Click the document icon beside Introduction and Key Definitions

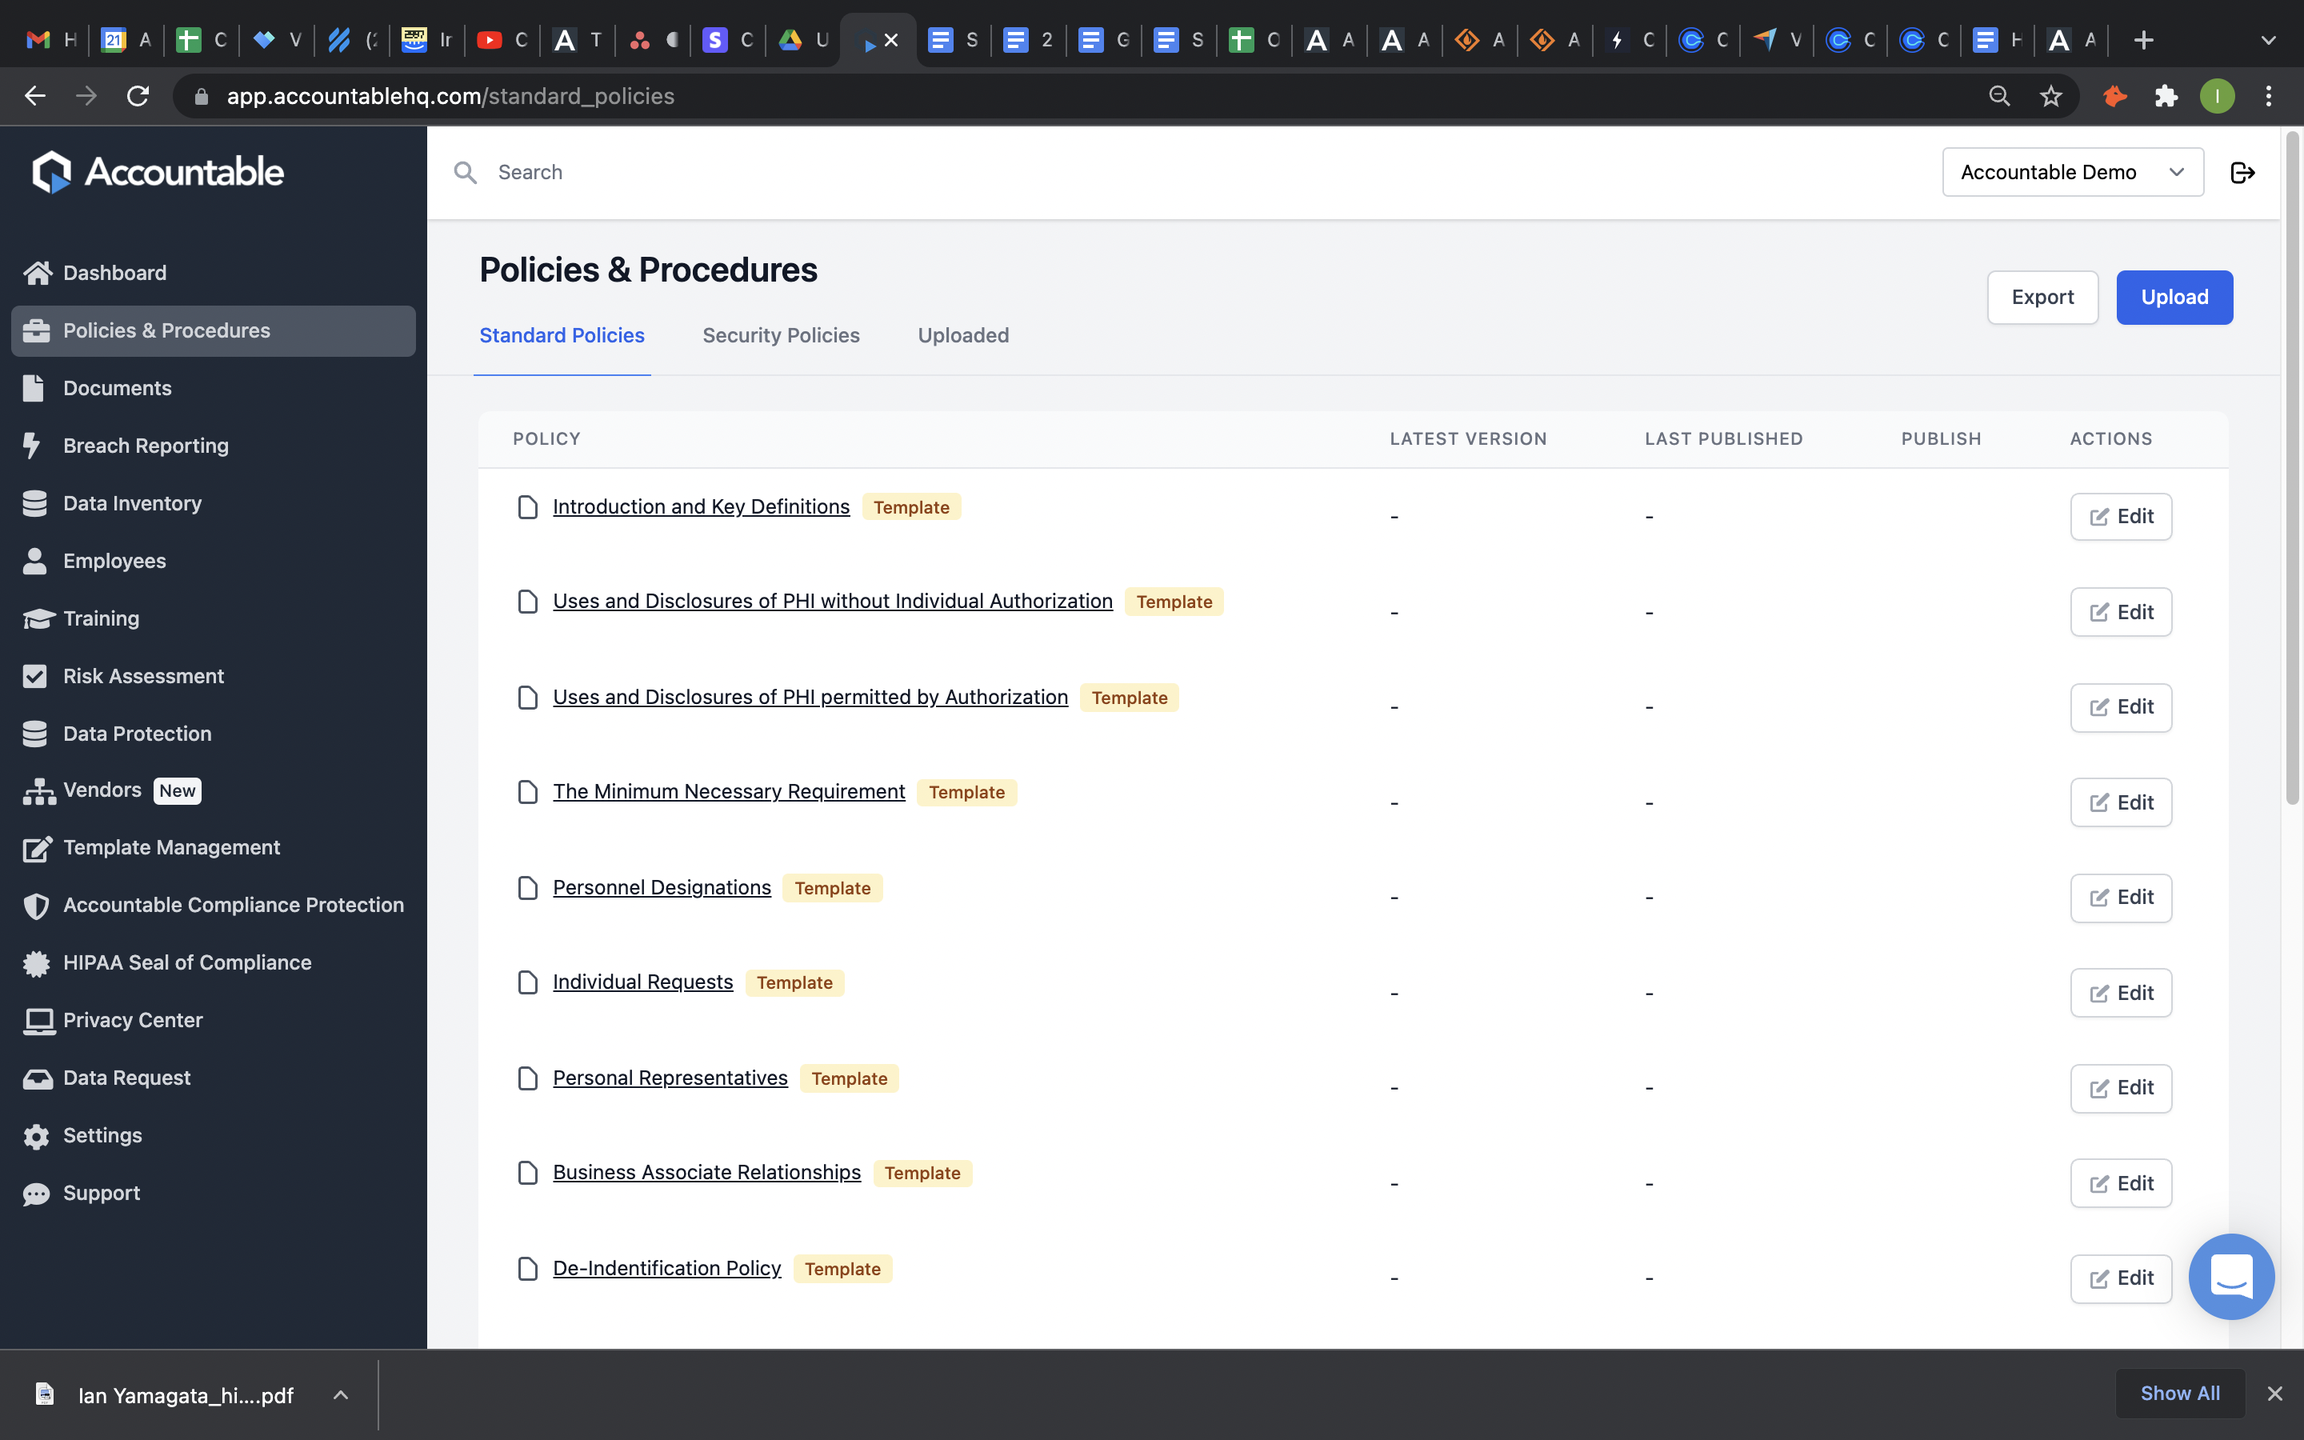(528, 508)
